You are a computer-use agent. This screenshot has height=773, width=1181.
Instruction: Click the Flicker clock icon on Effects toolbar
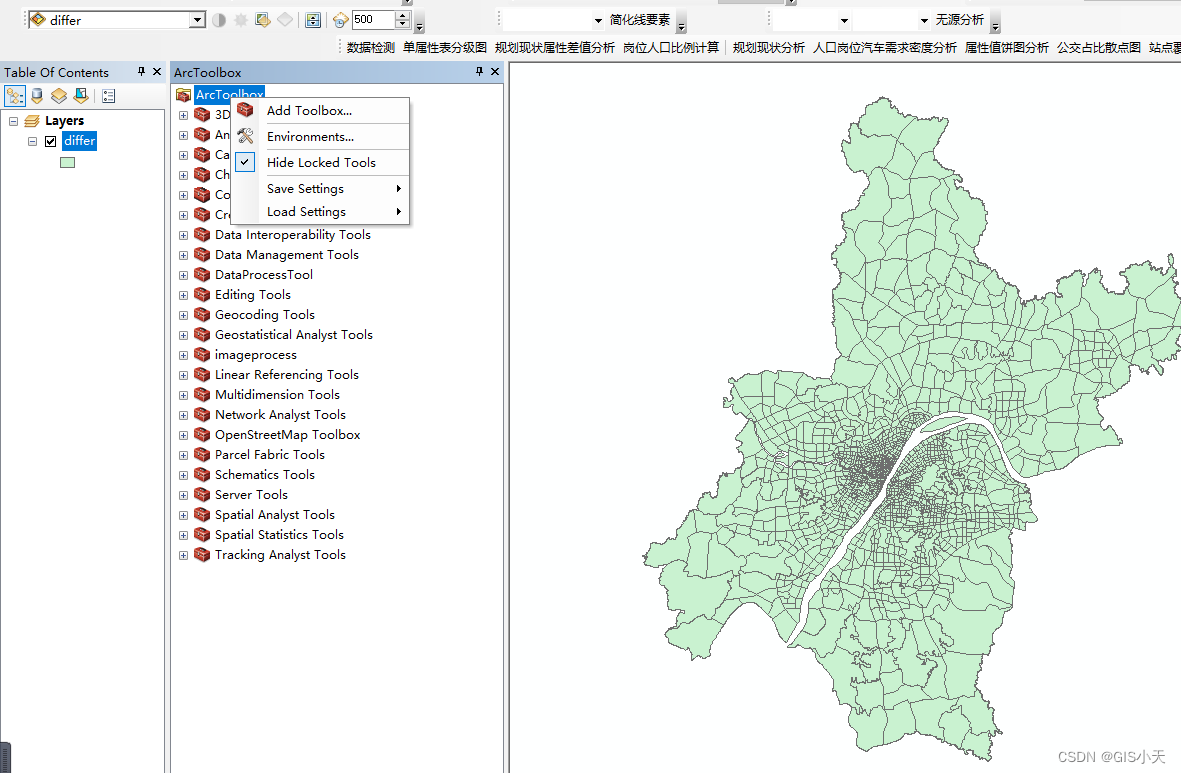coord(339,19)
